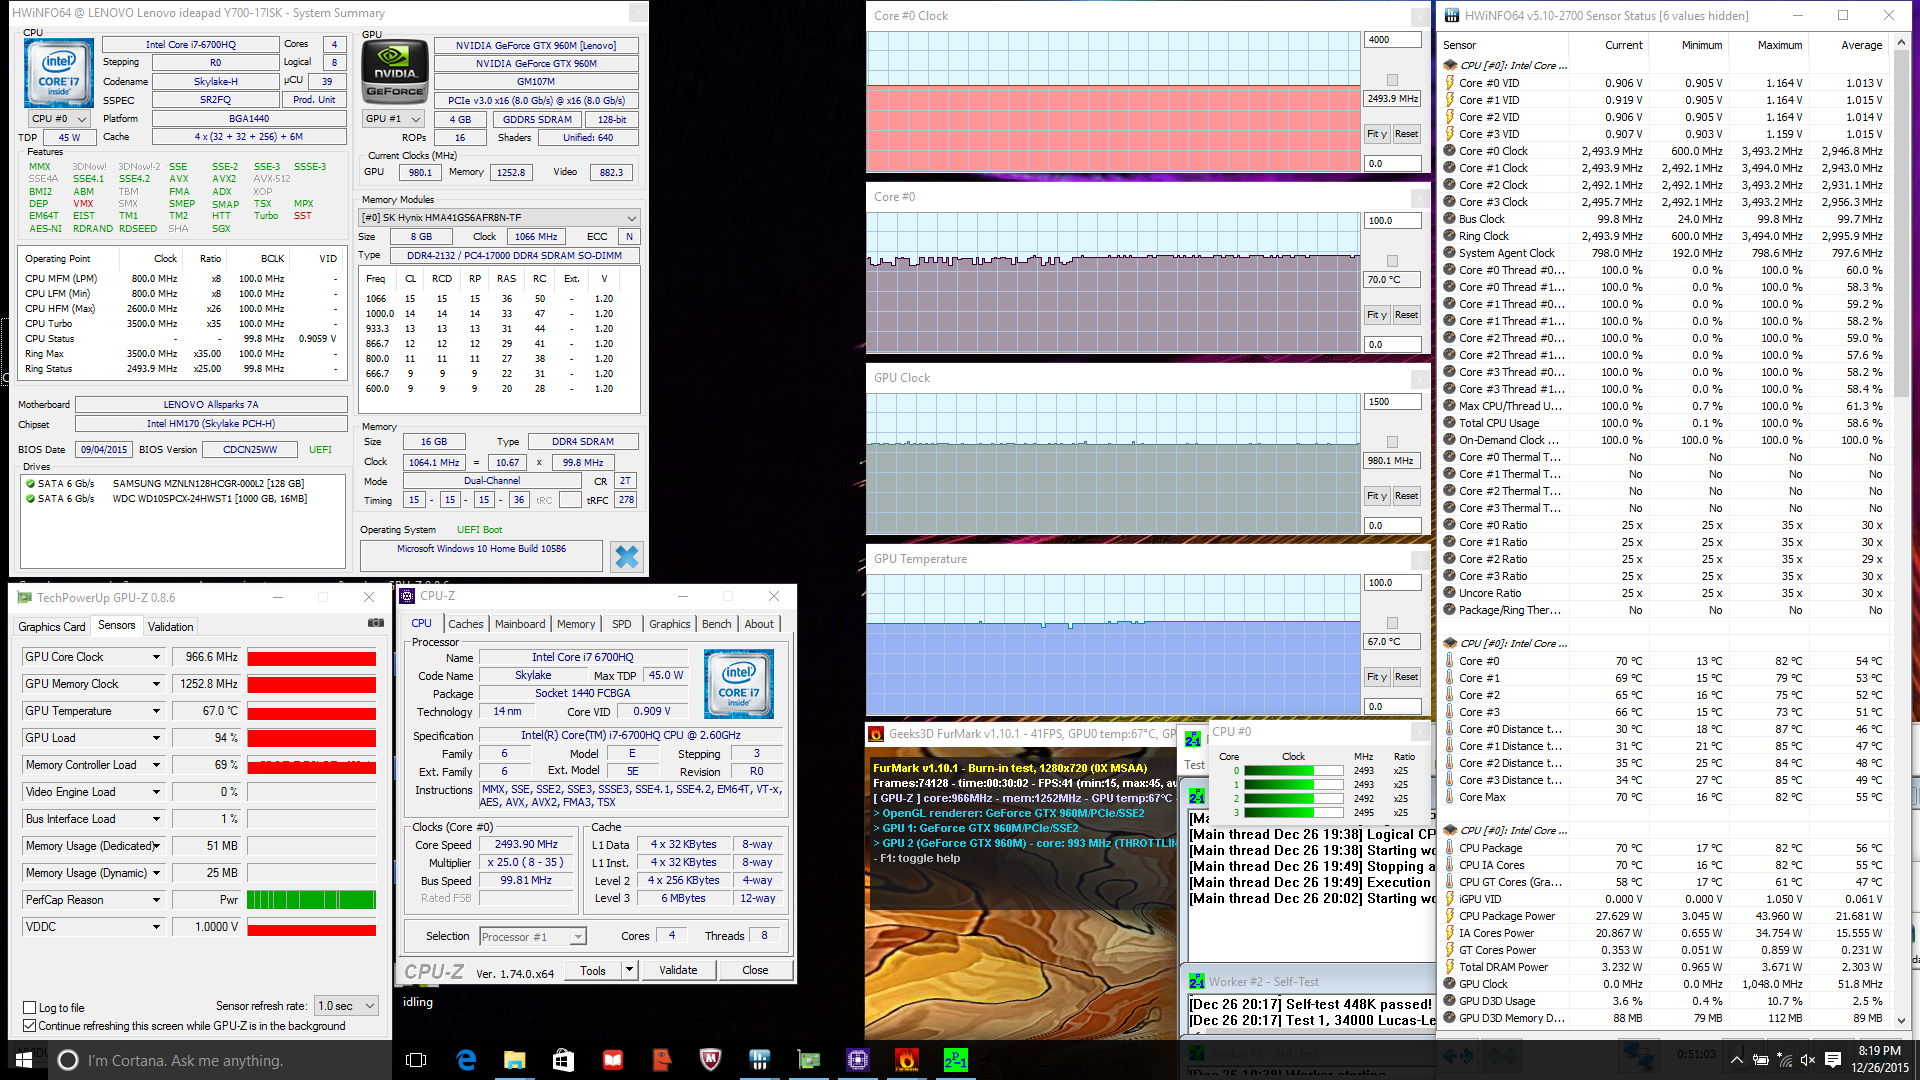Enable the Log to file checkbox
This screenshot has width=1920, height=1080.
tap(30, 1008)
